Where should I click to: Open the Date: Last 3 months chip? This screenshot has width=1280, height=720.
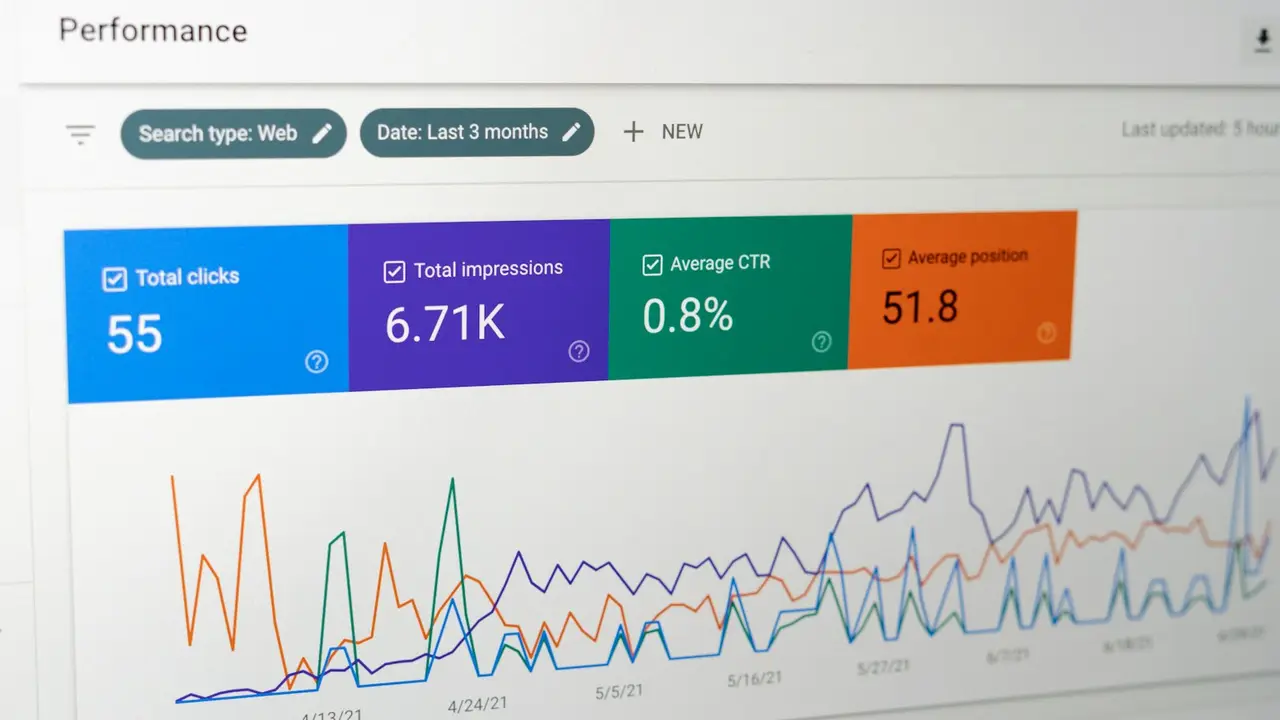477,132
